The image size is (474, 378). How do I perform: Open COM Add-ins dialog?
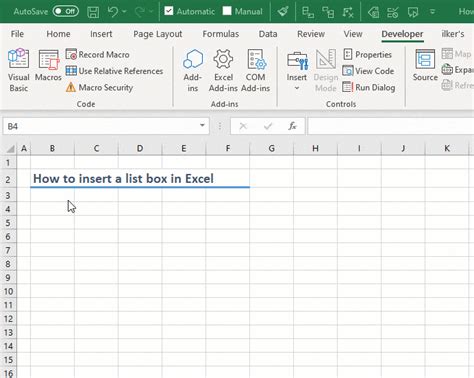[x=255, y=70]
